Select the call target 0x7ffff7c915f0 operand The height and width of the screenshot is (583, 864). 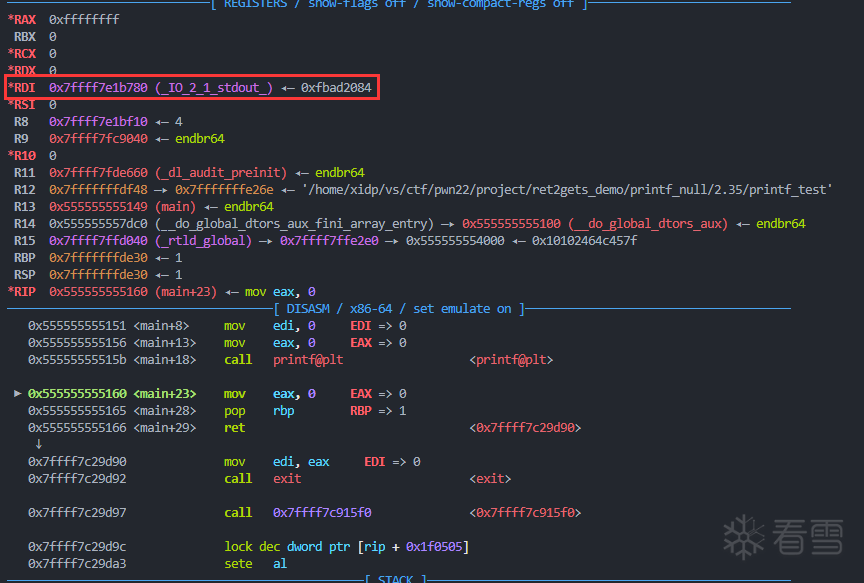pyautogui.click(x=322, y=512)
